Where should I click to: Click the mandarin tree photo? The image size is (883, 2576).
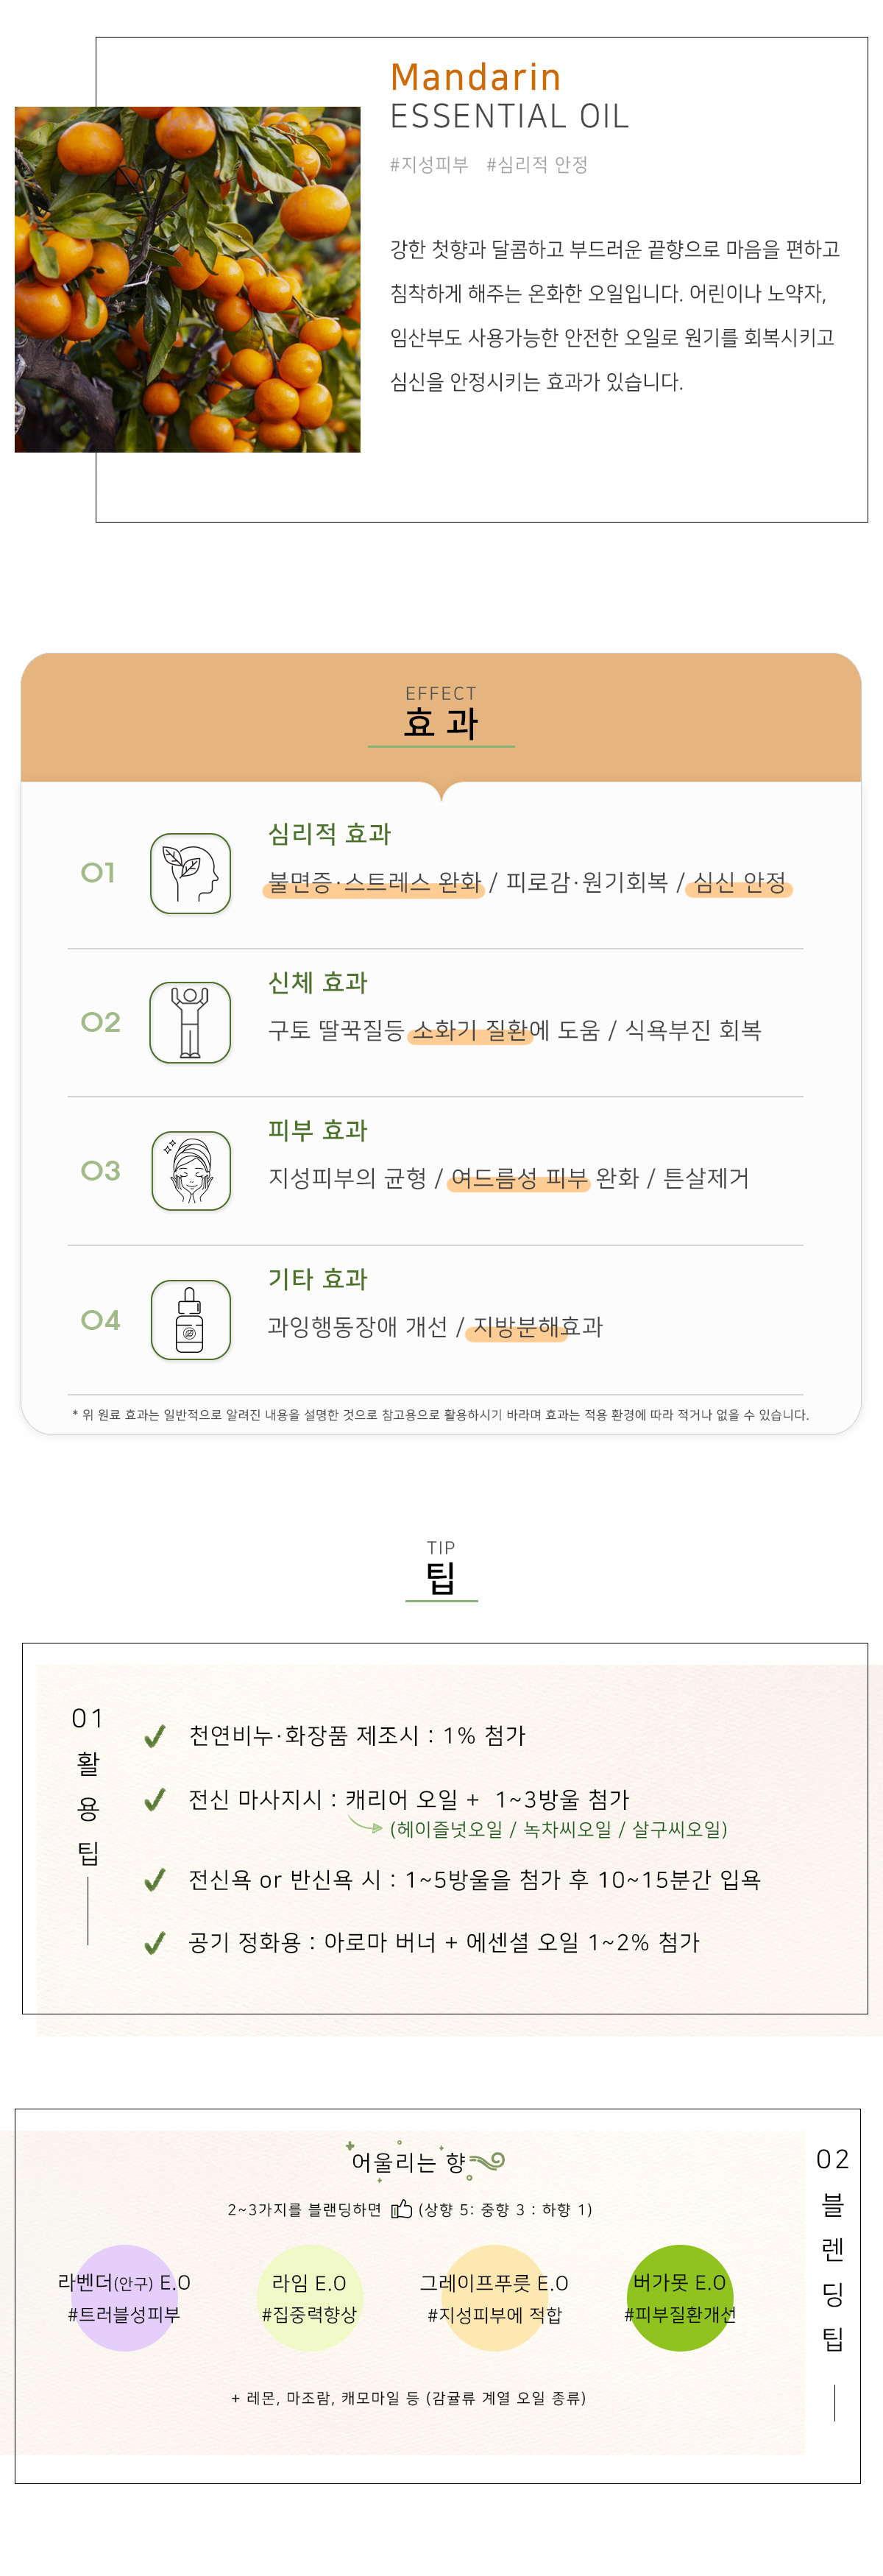[x=187, y=279]
